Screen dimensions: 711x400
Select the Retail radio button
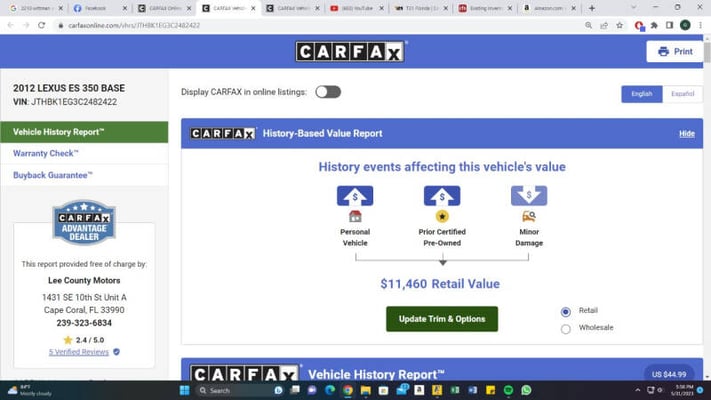566,312
